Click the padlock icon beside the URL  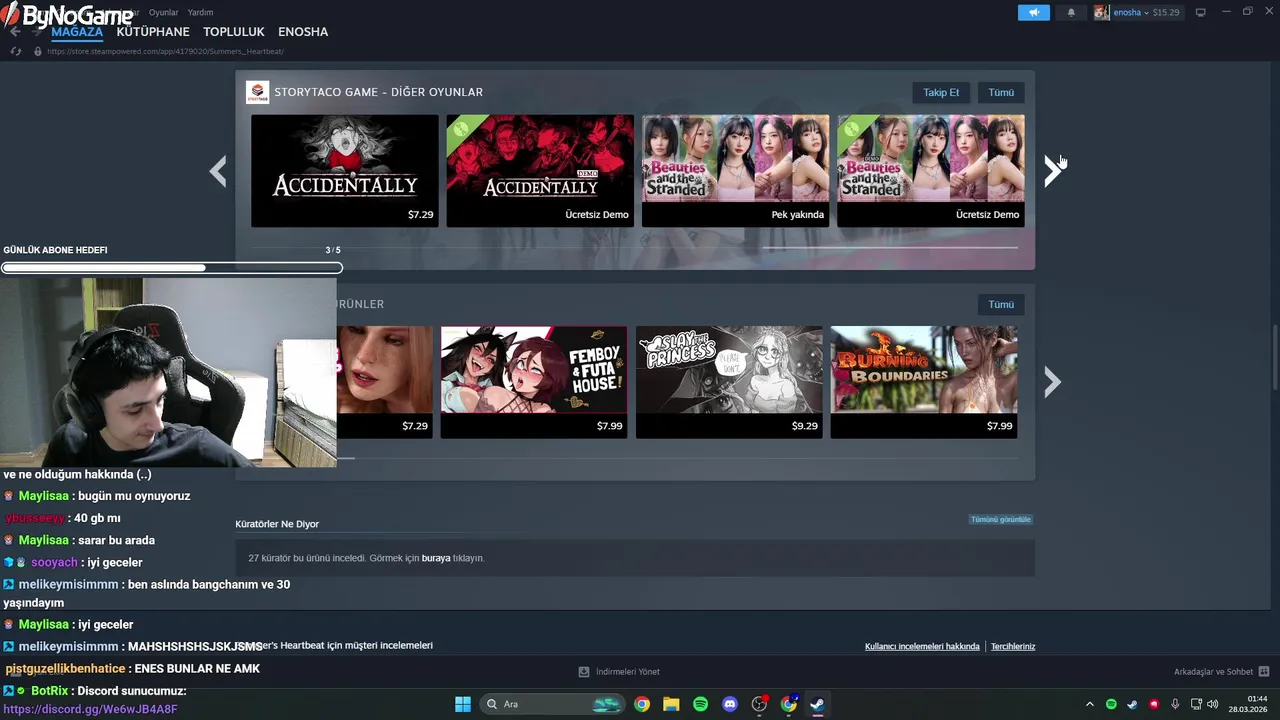[38, 51]
